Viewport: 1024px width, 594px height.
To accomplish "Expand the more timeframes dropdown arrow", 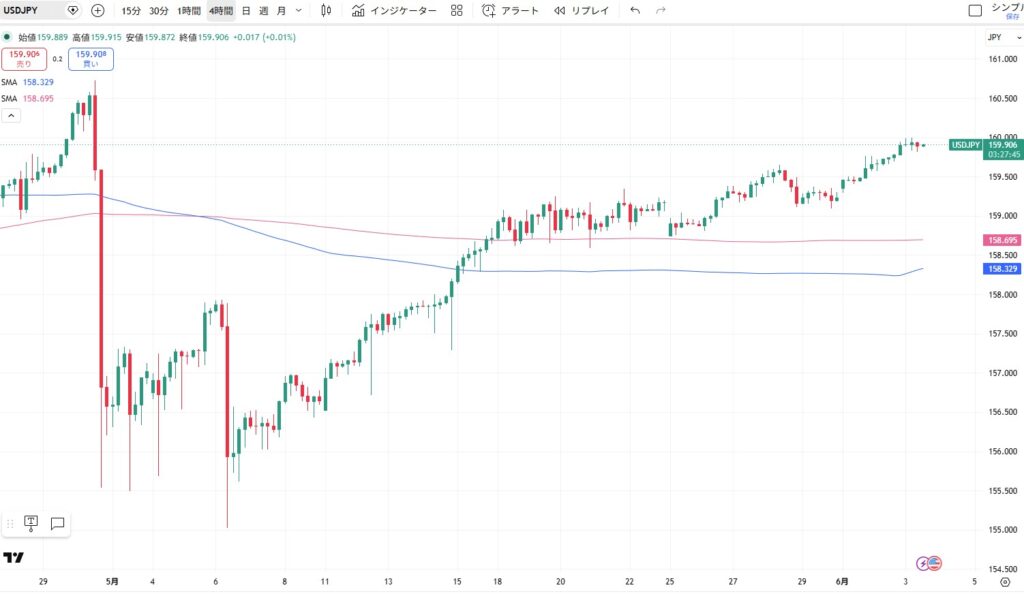I will (x=298, y=10).
